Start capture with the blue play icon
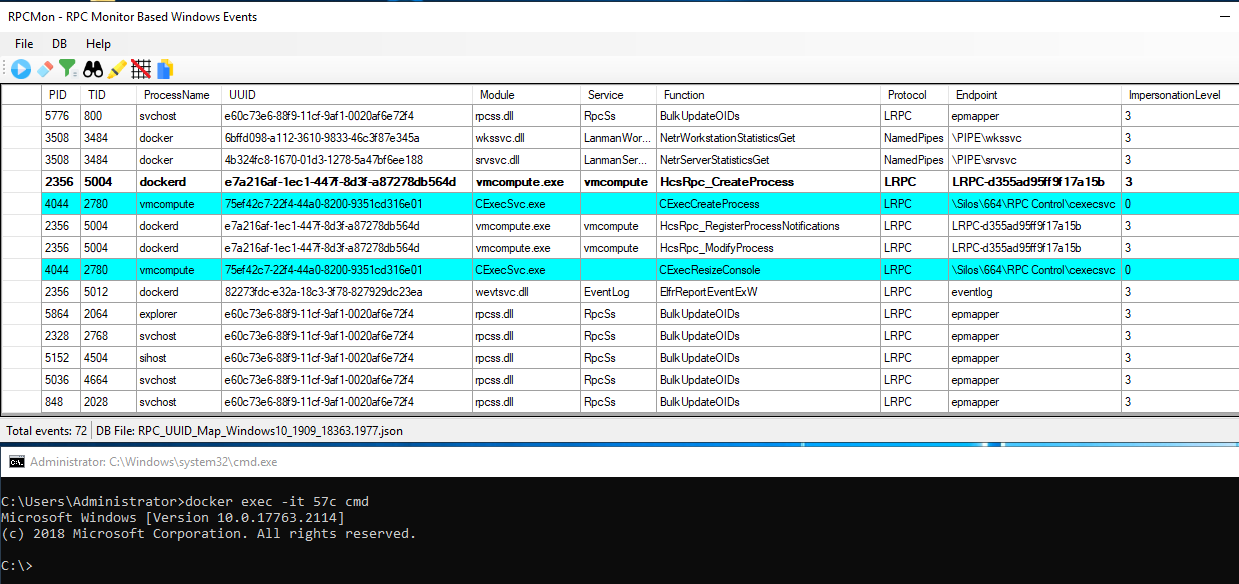 click(x=21, y=69)
